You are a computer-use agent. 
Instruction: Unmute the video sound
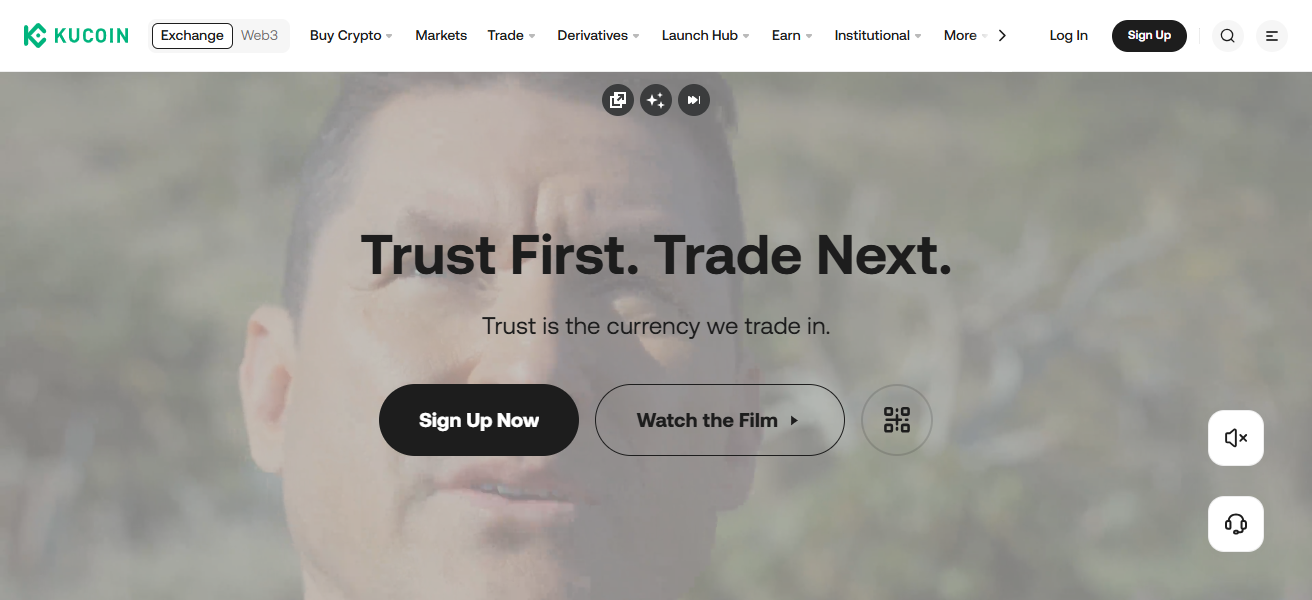tap(1236, 438)
